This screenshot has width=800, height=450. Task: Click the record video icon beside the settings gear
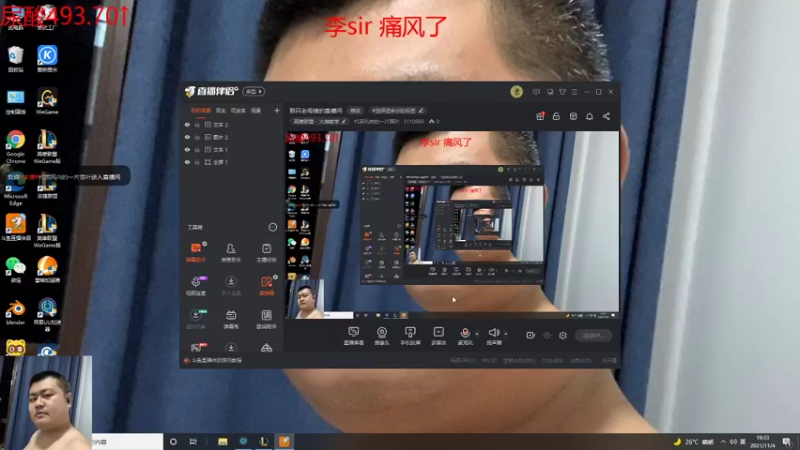point(530,335)
